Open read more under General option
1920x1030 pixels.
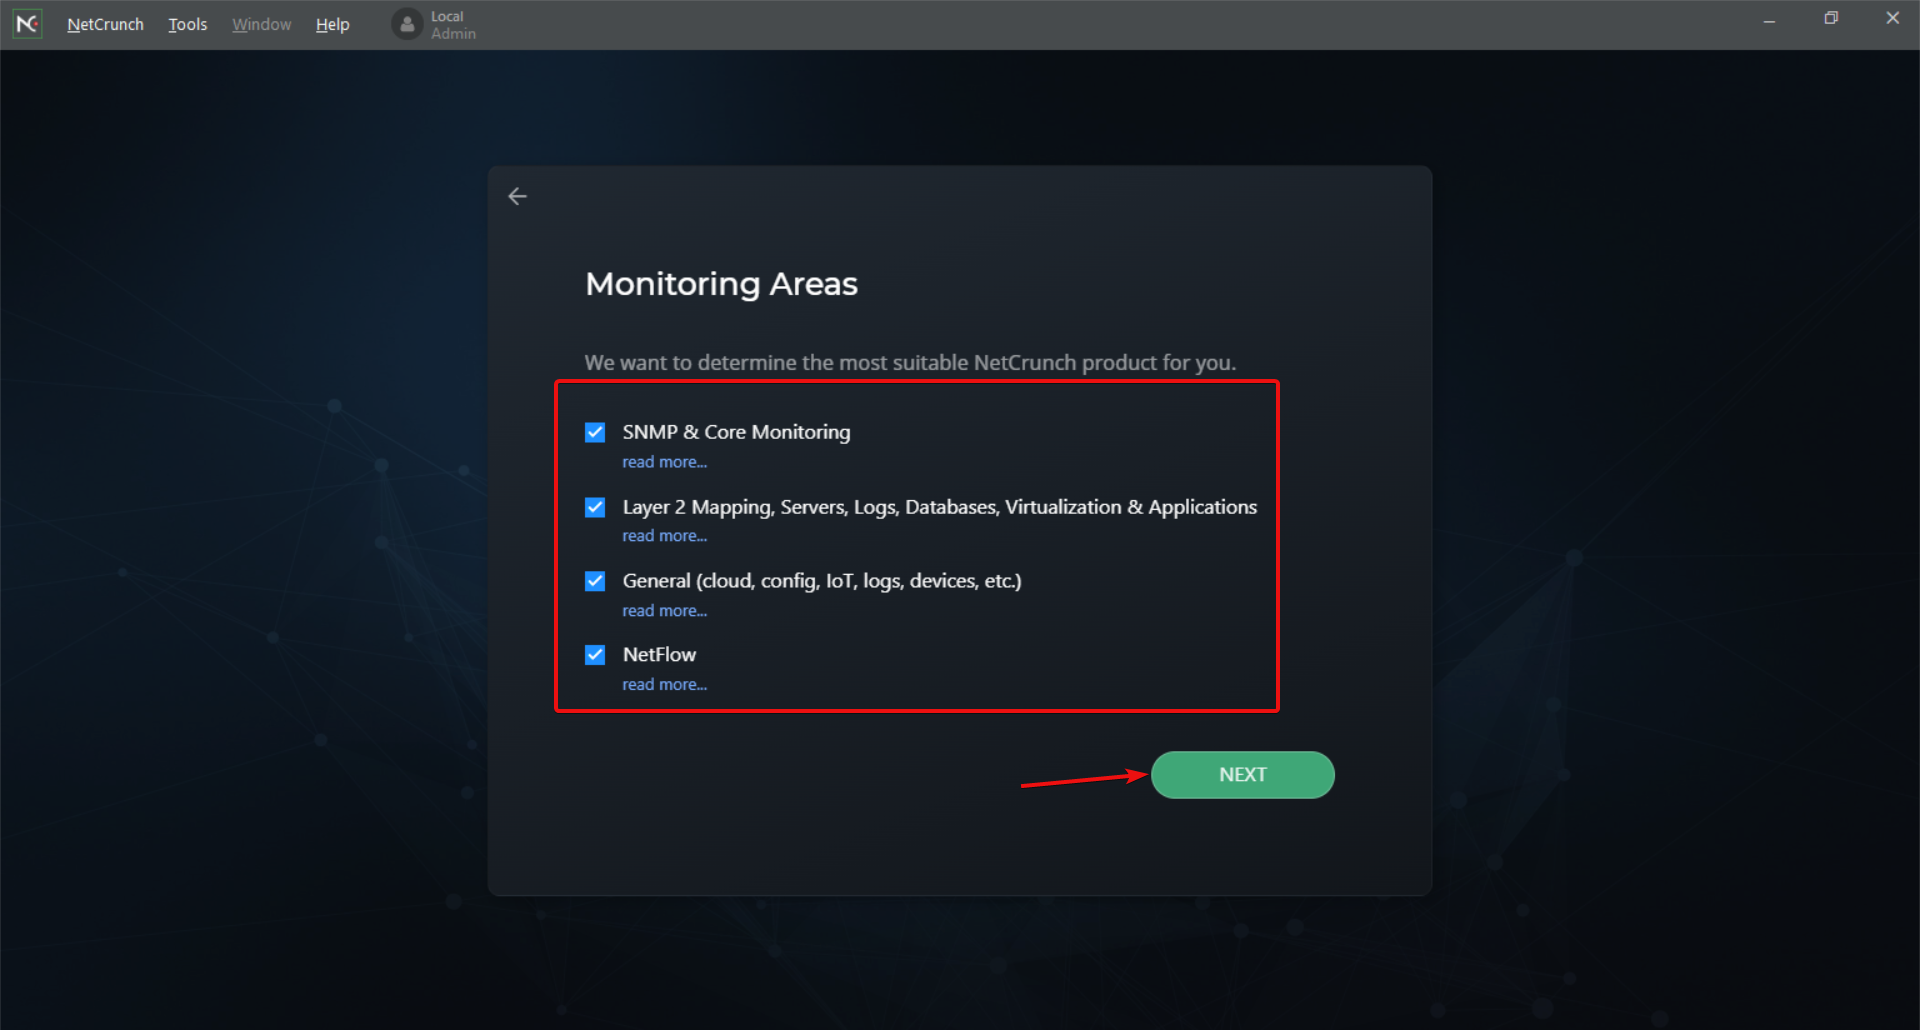pos(664,611)
